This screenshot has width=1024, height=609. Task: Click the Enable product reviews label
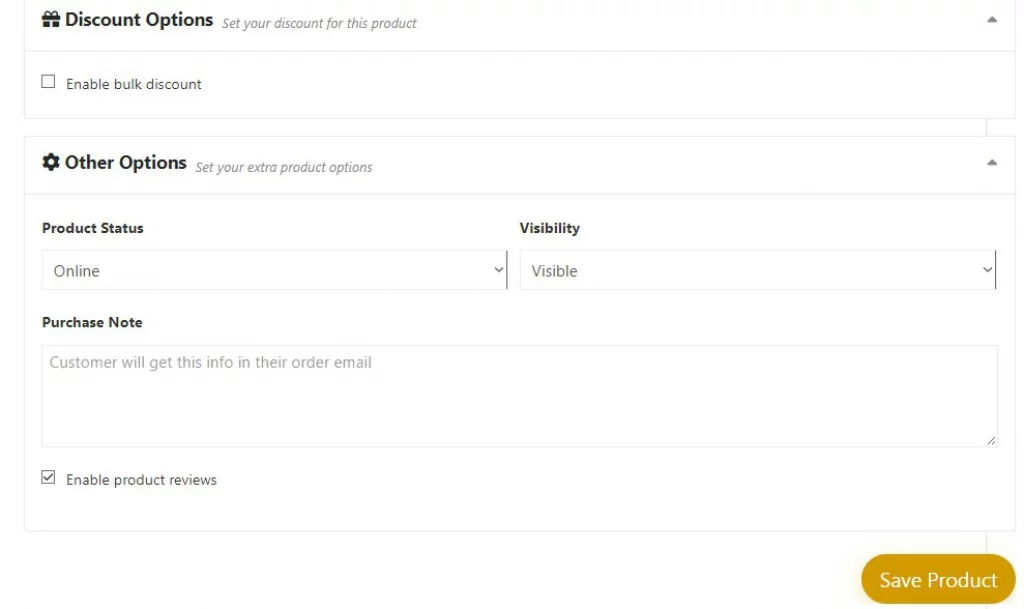(141, 480)
